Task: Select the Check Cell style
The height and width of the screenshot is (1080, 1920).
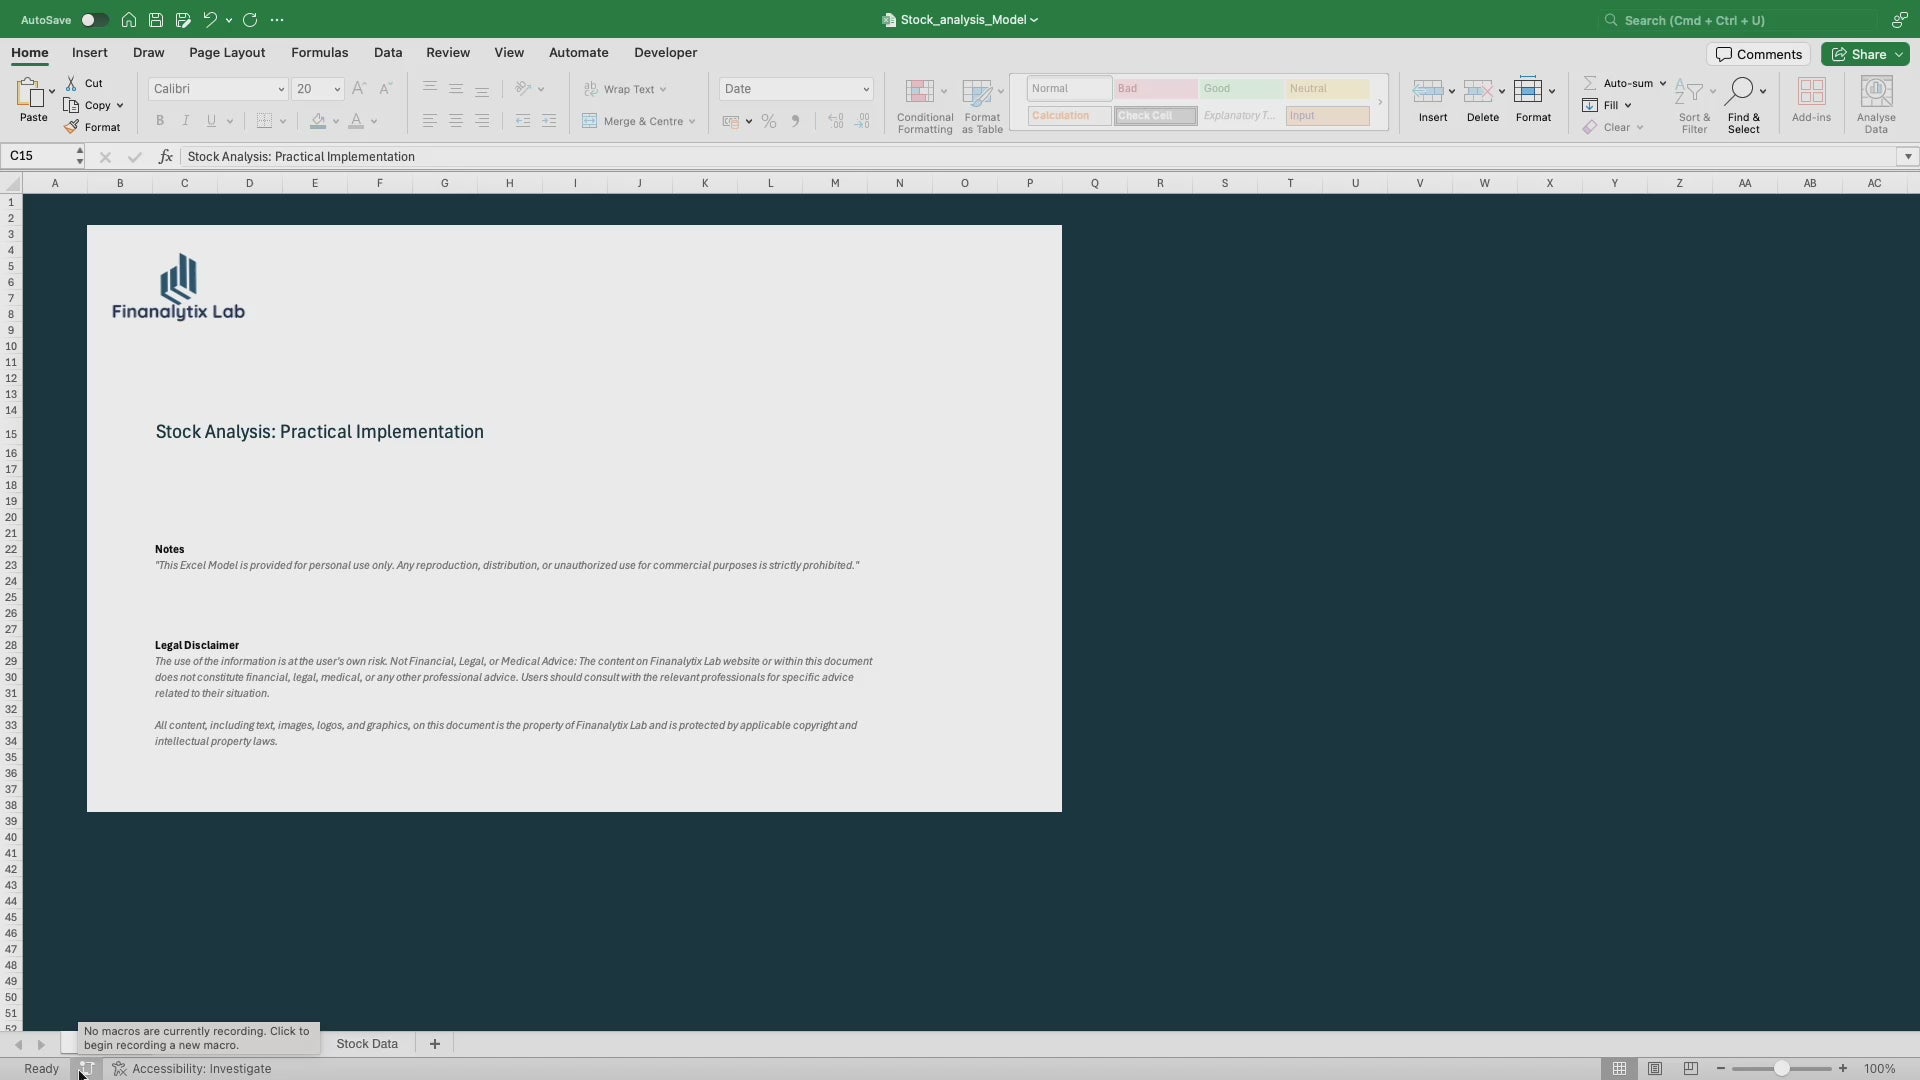Action: coord(1155,116)
